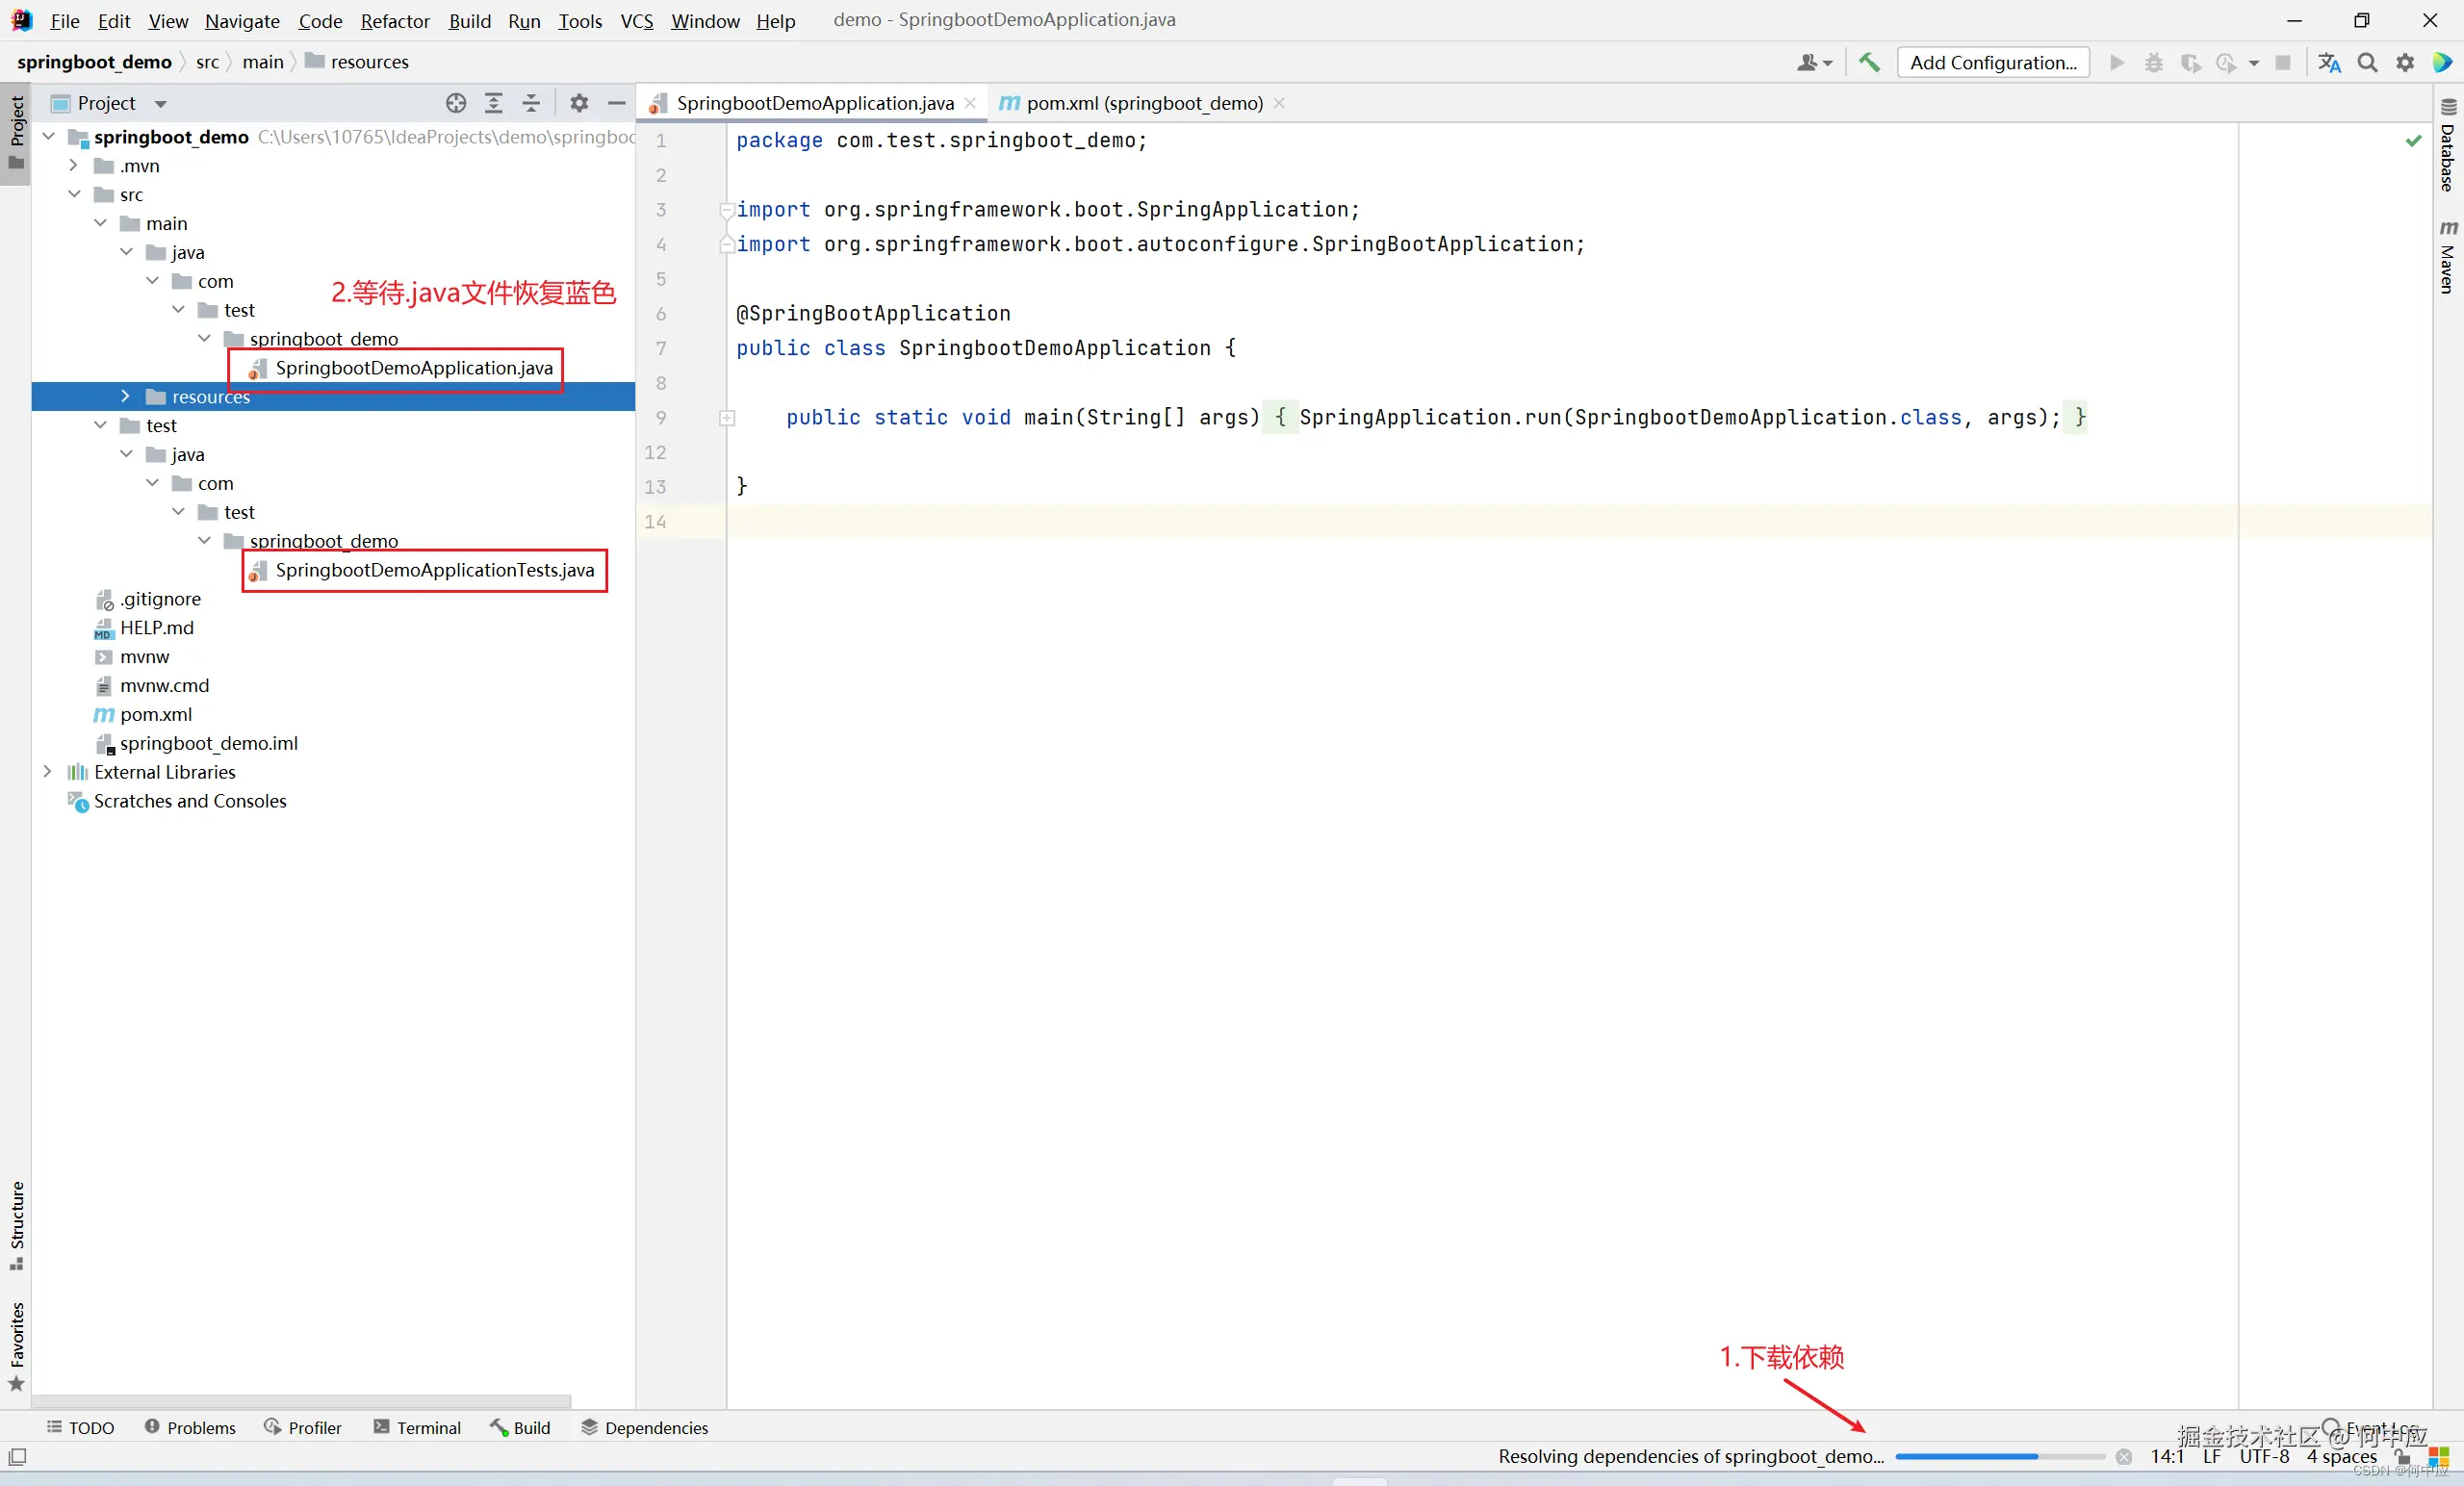Switch to the pom.xml editor tab
The width and height of the screenshot is (2464, 1486).
1144,103
